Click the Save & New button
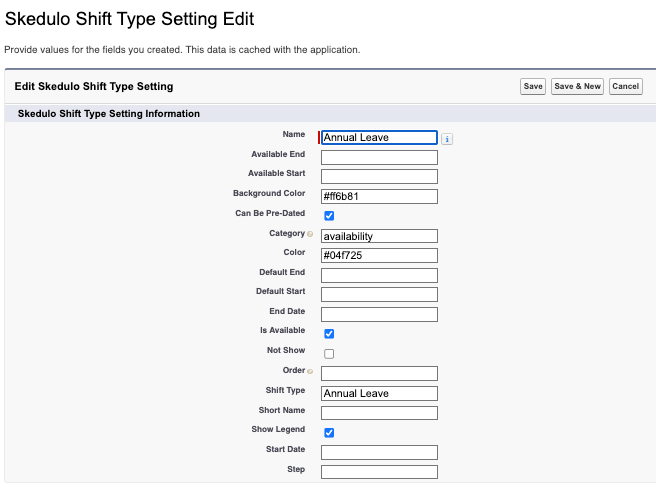The image size is (656, 486). (x=577, y=87)
